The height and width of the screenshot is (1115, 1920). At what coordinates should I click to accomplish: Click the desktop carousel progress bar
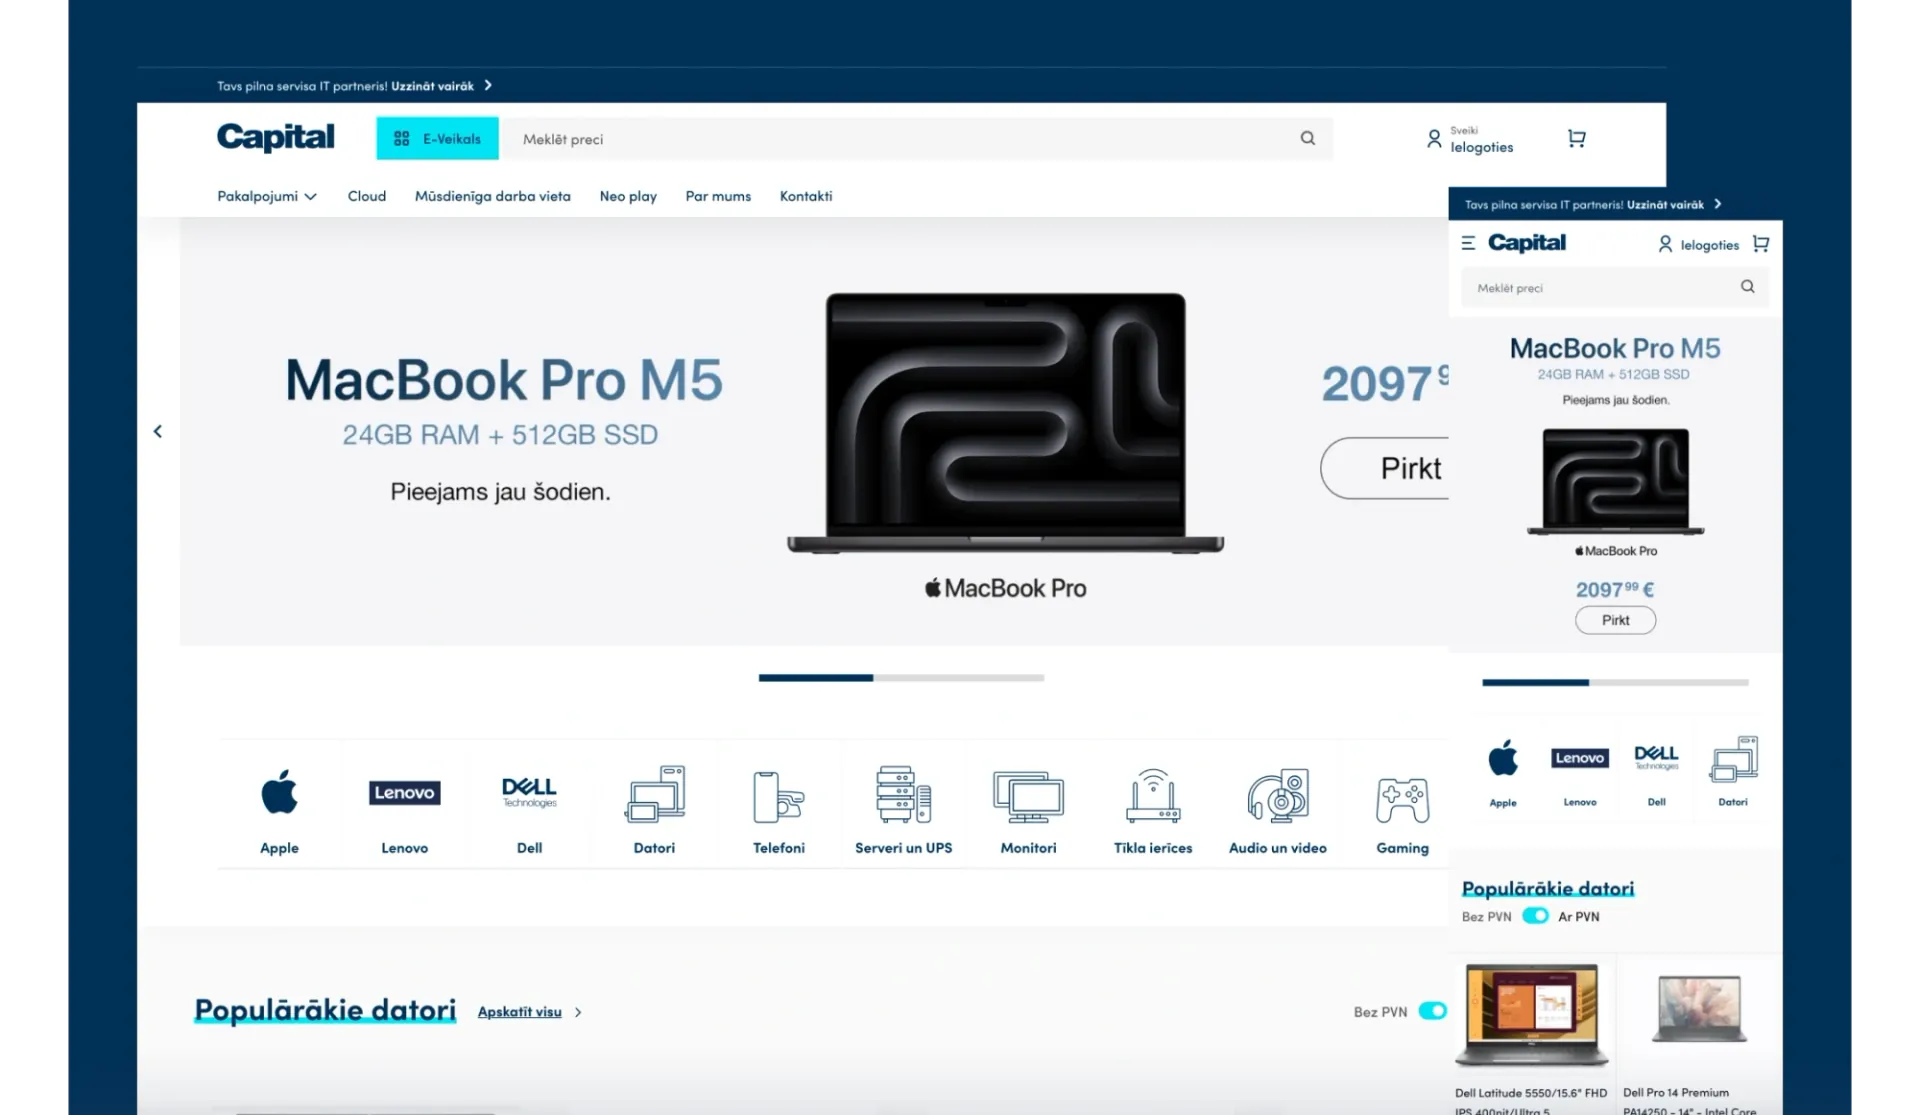[901, 678]
